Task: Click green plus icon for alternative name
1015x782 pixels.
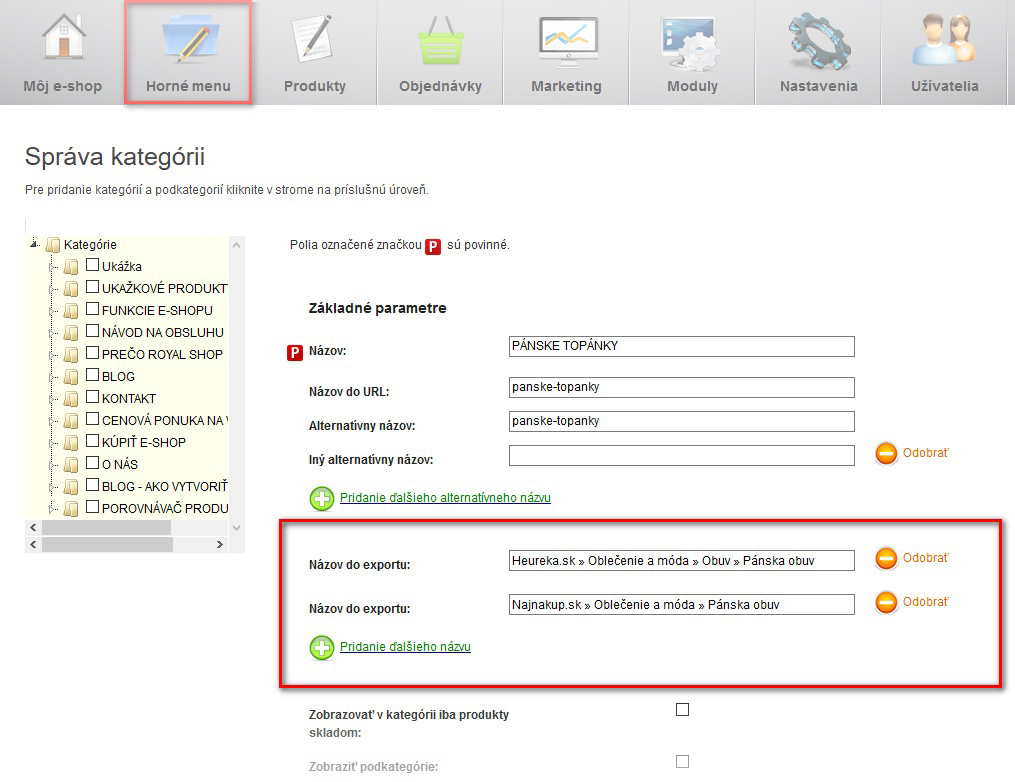Action: tap(322, 497)
